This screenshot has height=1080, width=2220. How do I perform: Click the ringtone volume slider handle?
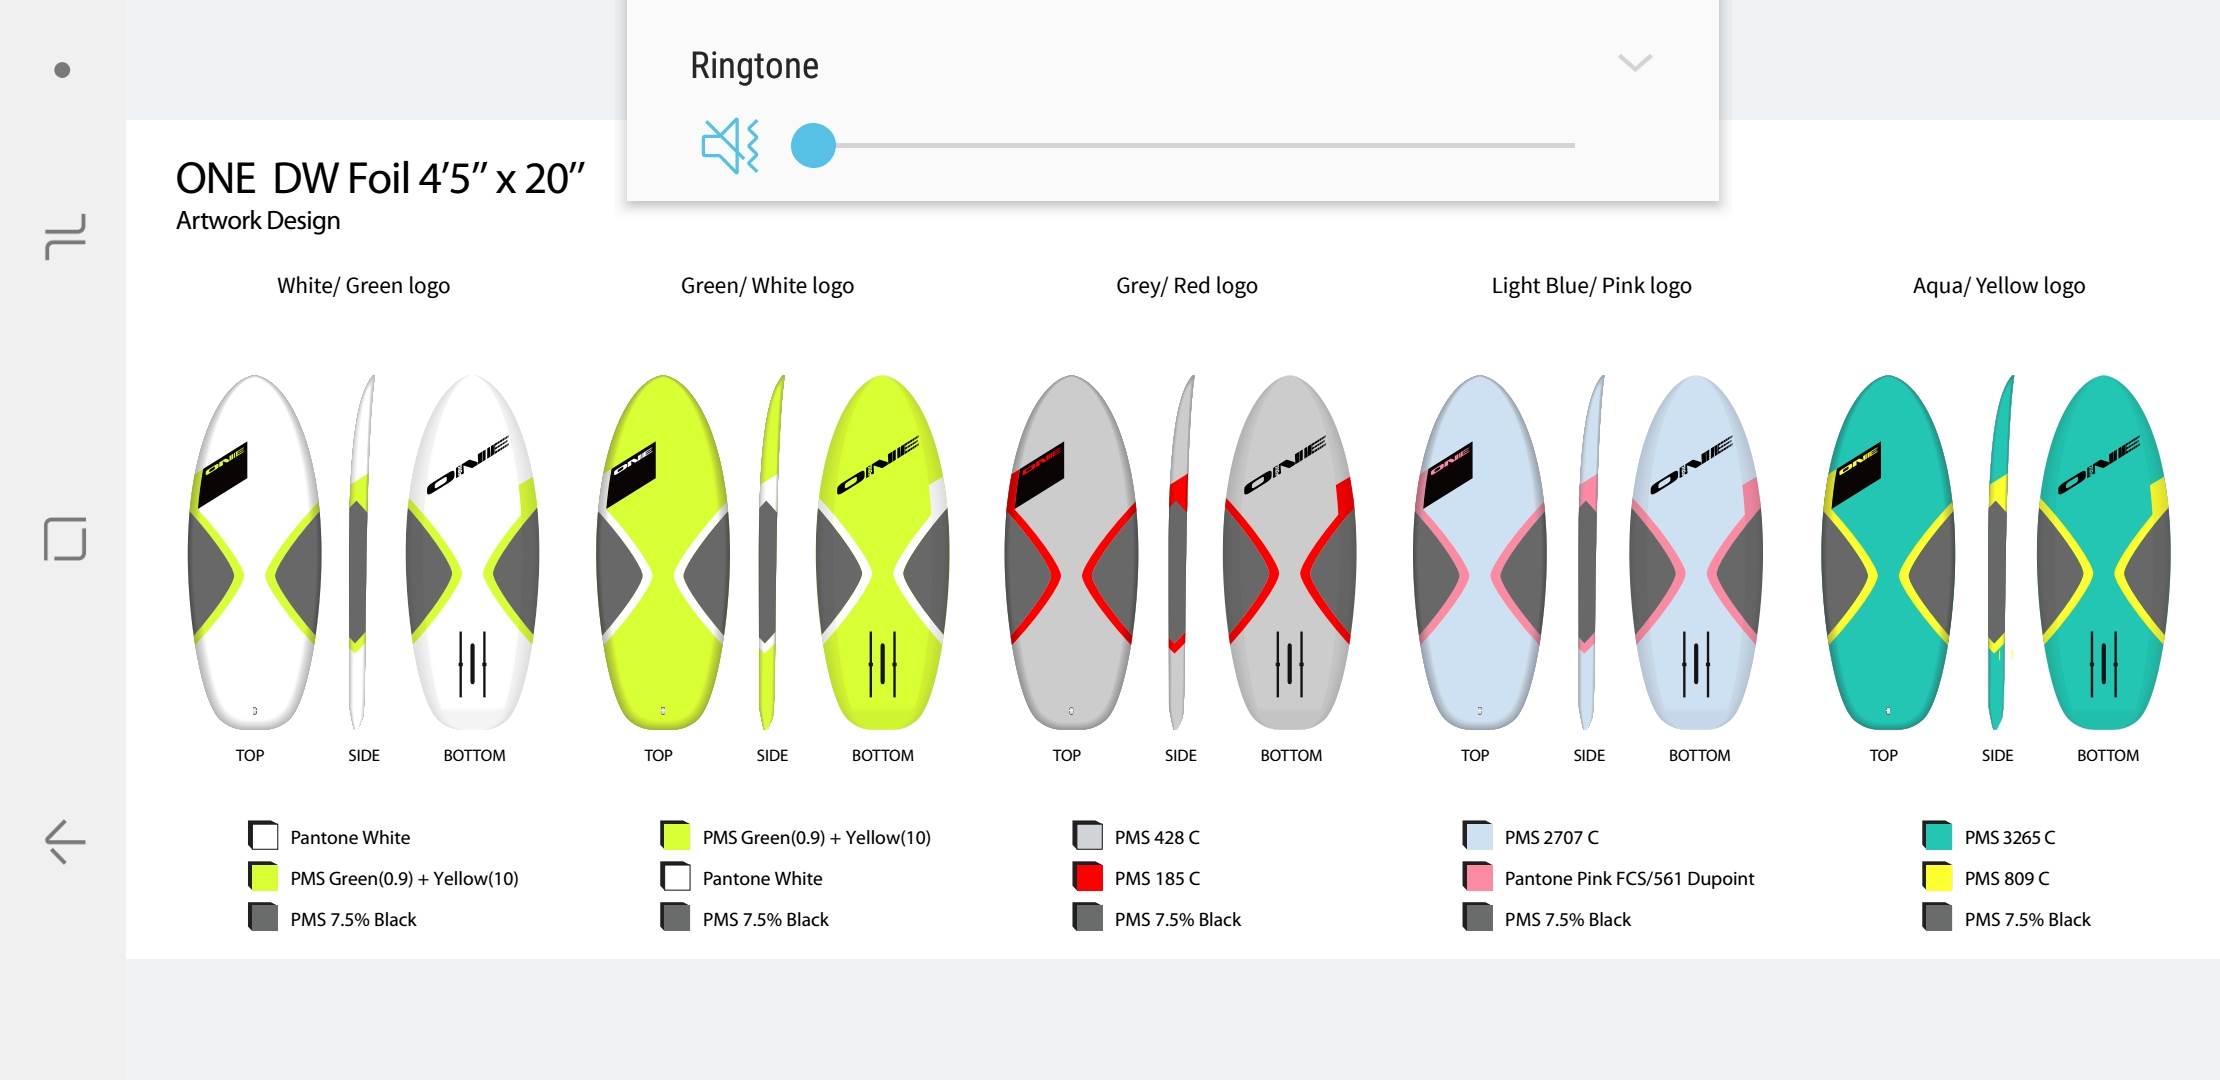(813, 146)
